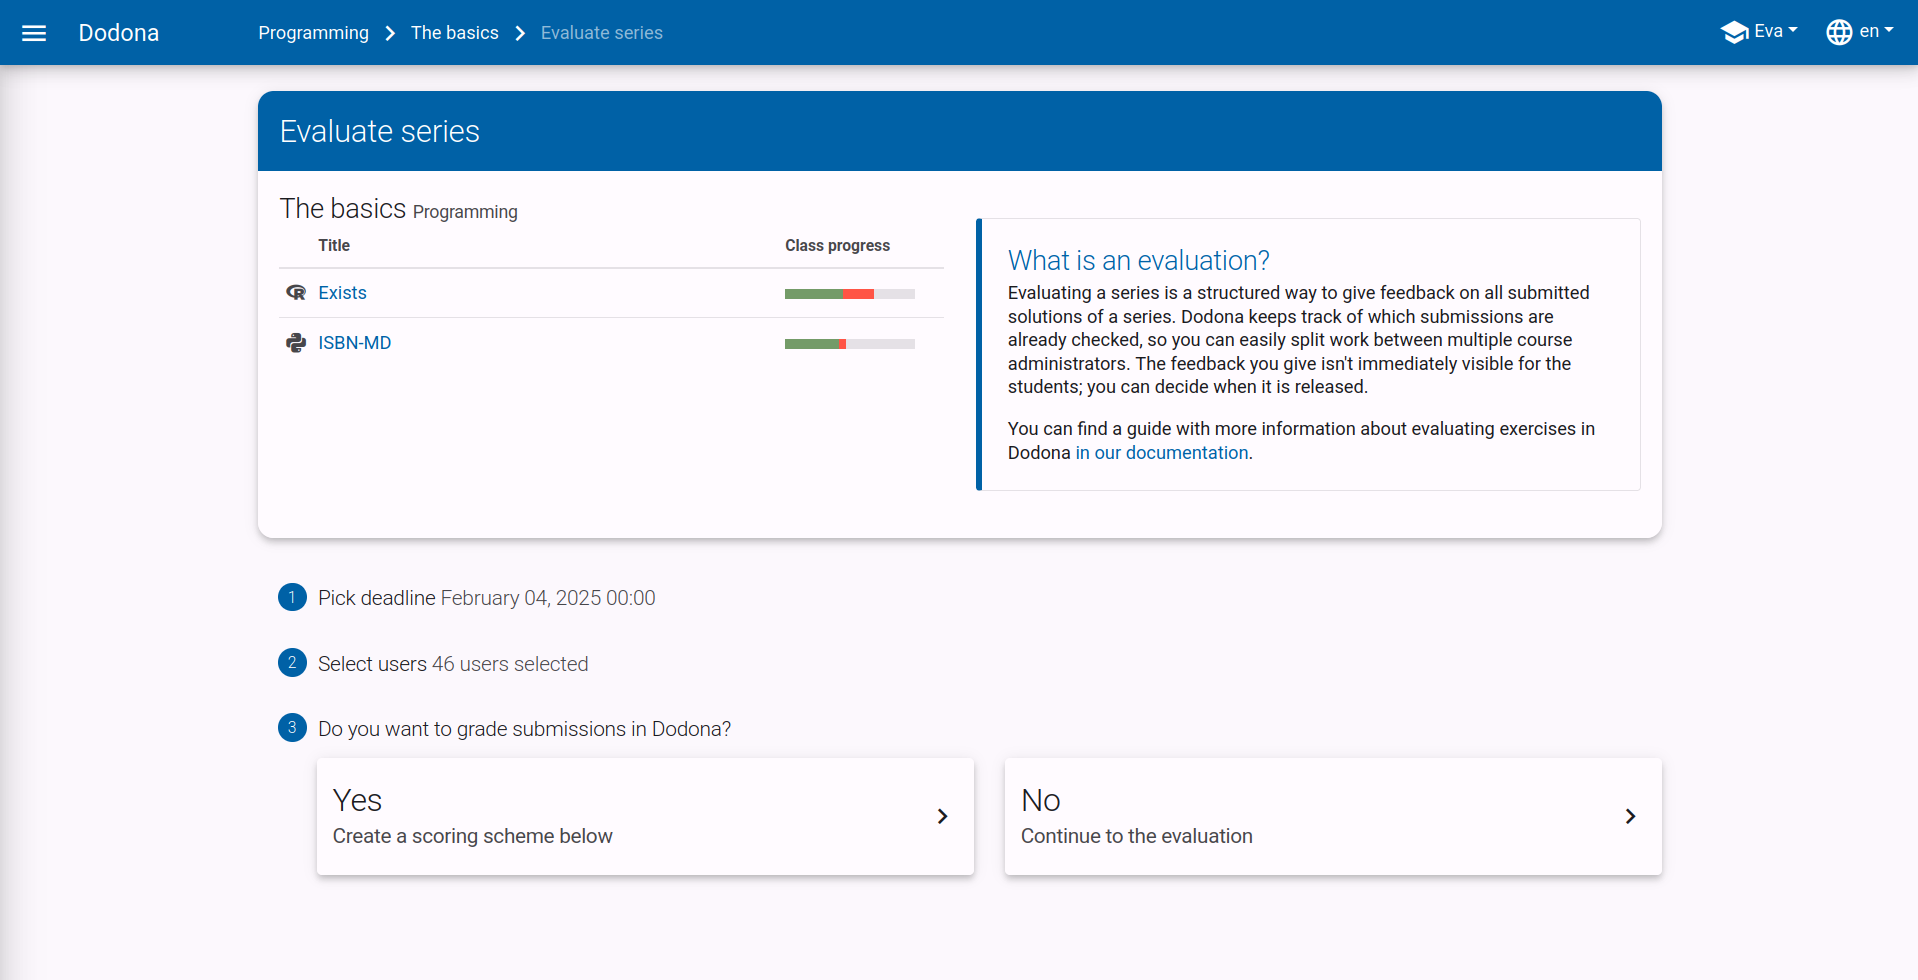The width and height of the screenshot is (1918, 980).
Task: Click the Title column header
Action: (334, 246)
